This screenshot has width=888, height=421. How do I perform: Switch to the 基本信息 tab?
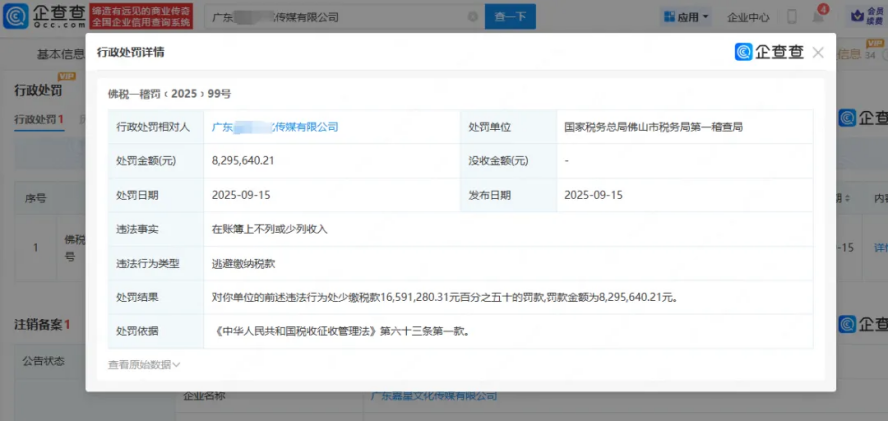[x=60, y=54]
